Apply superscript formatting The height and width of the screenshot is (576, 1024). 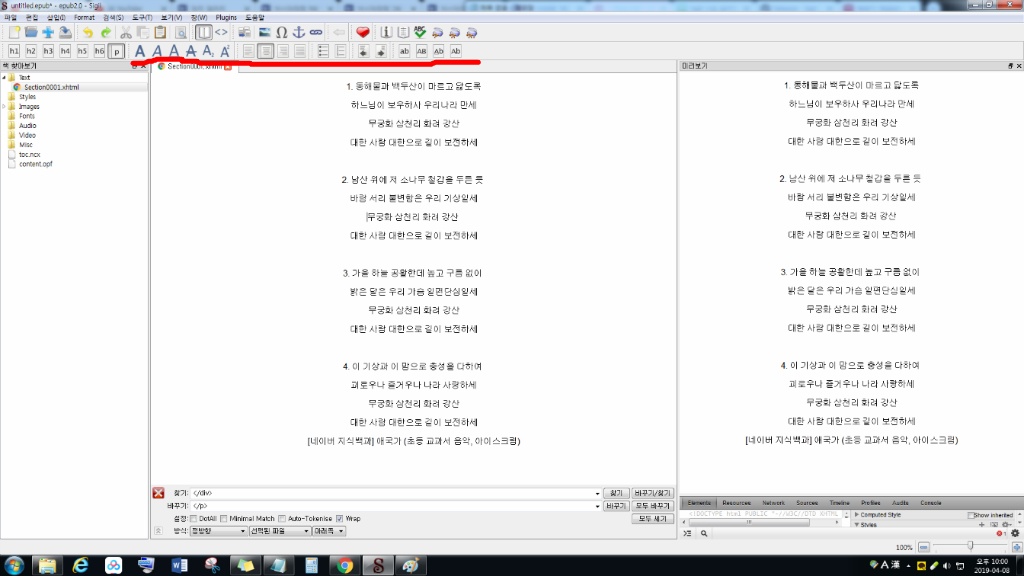(225, 51)
